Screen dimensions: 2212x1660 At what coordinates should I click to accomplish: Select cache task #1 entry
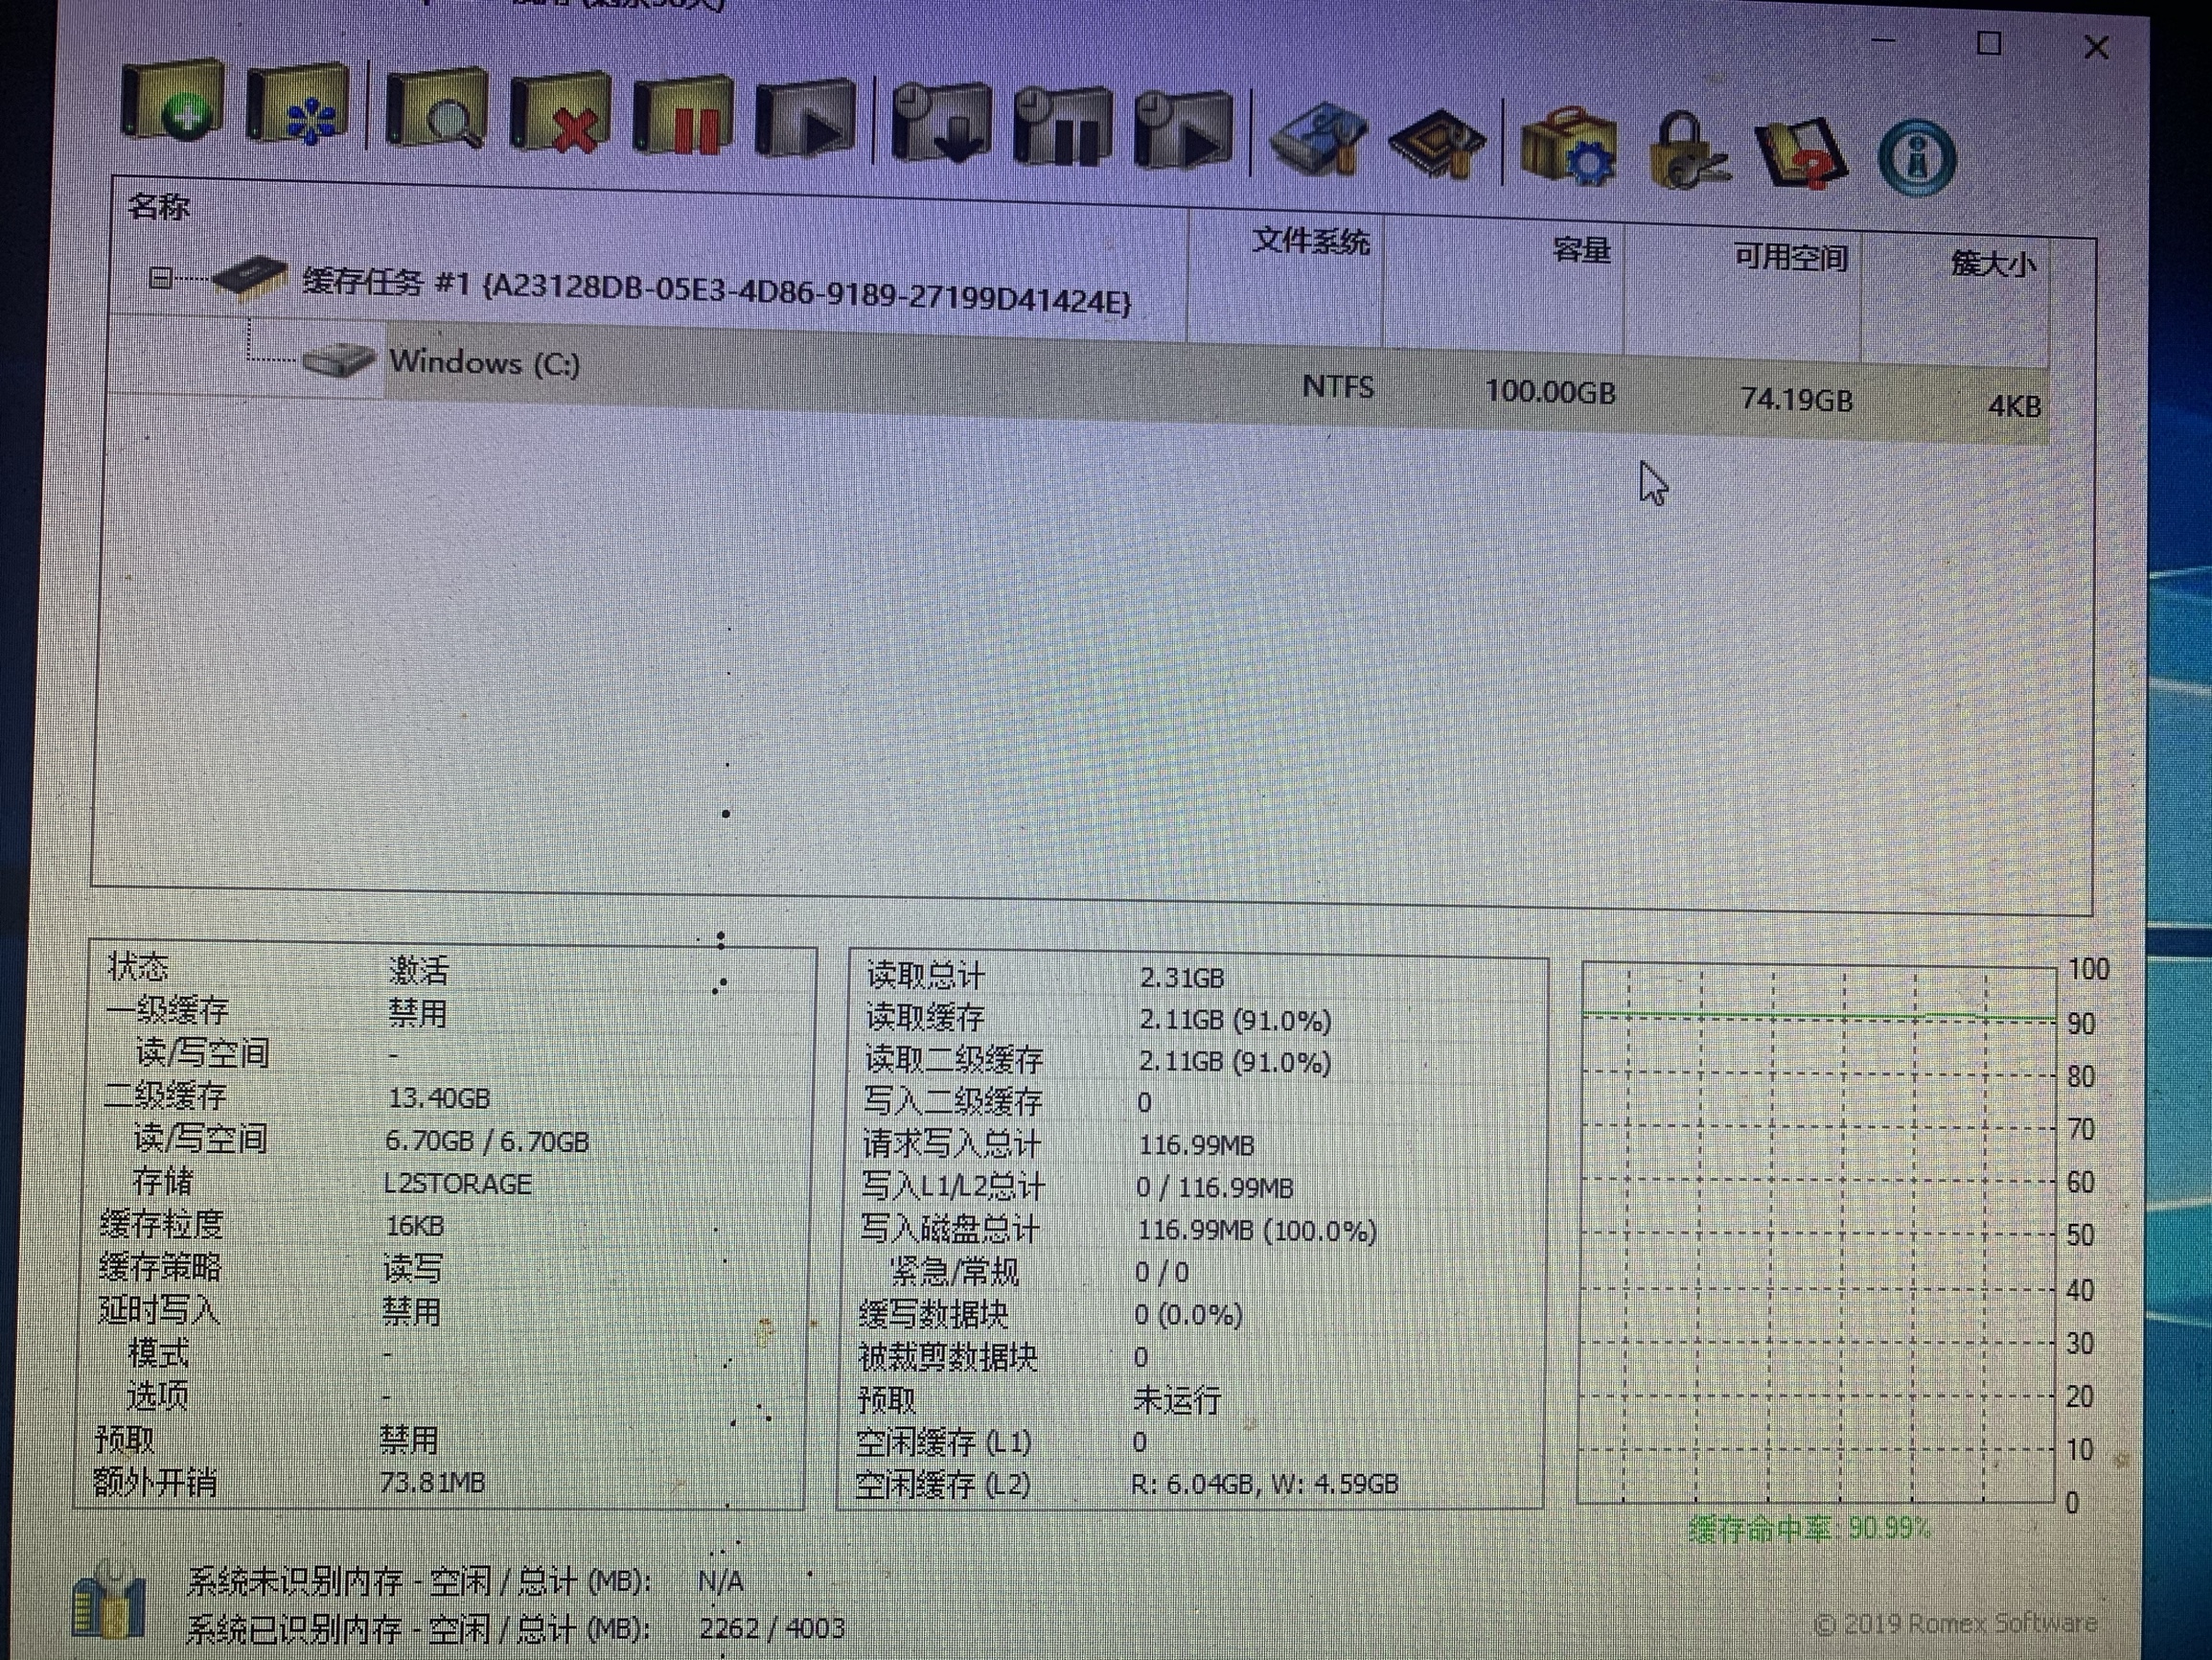715,291
